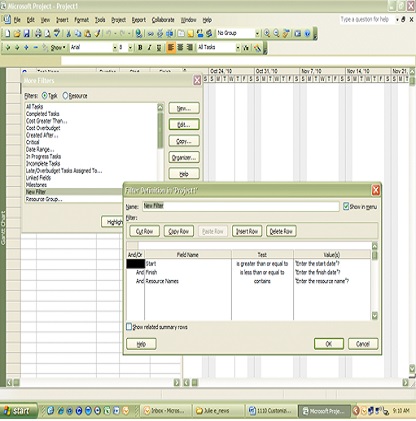Click the Zoom Out magnifier icon

tap(276, 33)
